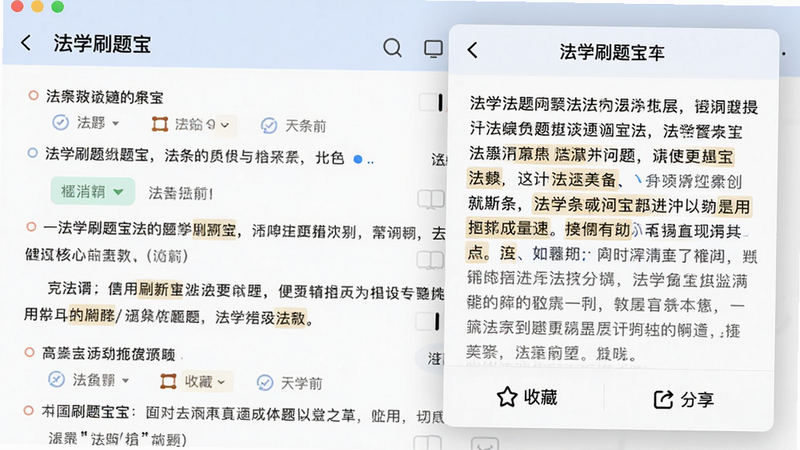Open the 收藏 dropdown in lower tag row
This screenshot has width=800, height=450.
(x=205, y=382)
